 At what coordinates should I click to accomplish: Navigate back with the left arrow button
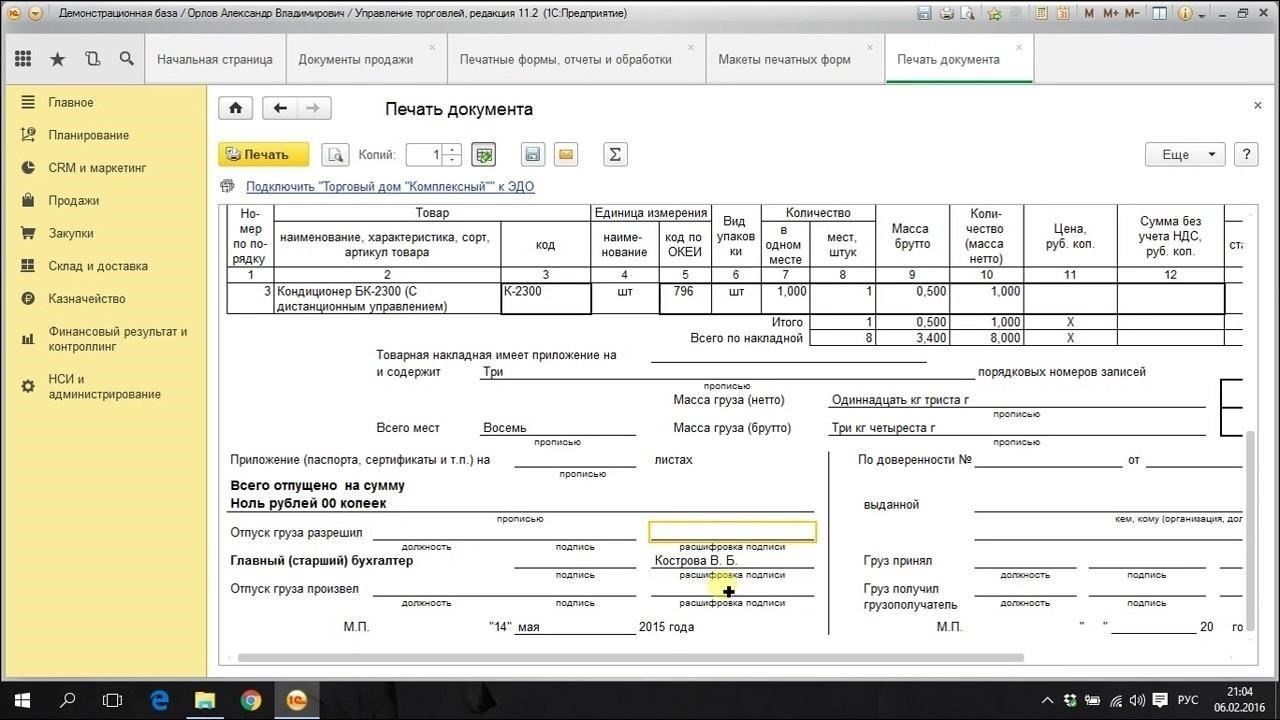[280, 109]
